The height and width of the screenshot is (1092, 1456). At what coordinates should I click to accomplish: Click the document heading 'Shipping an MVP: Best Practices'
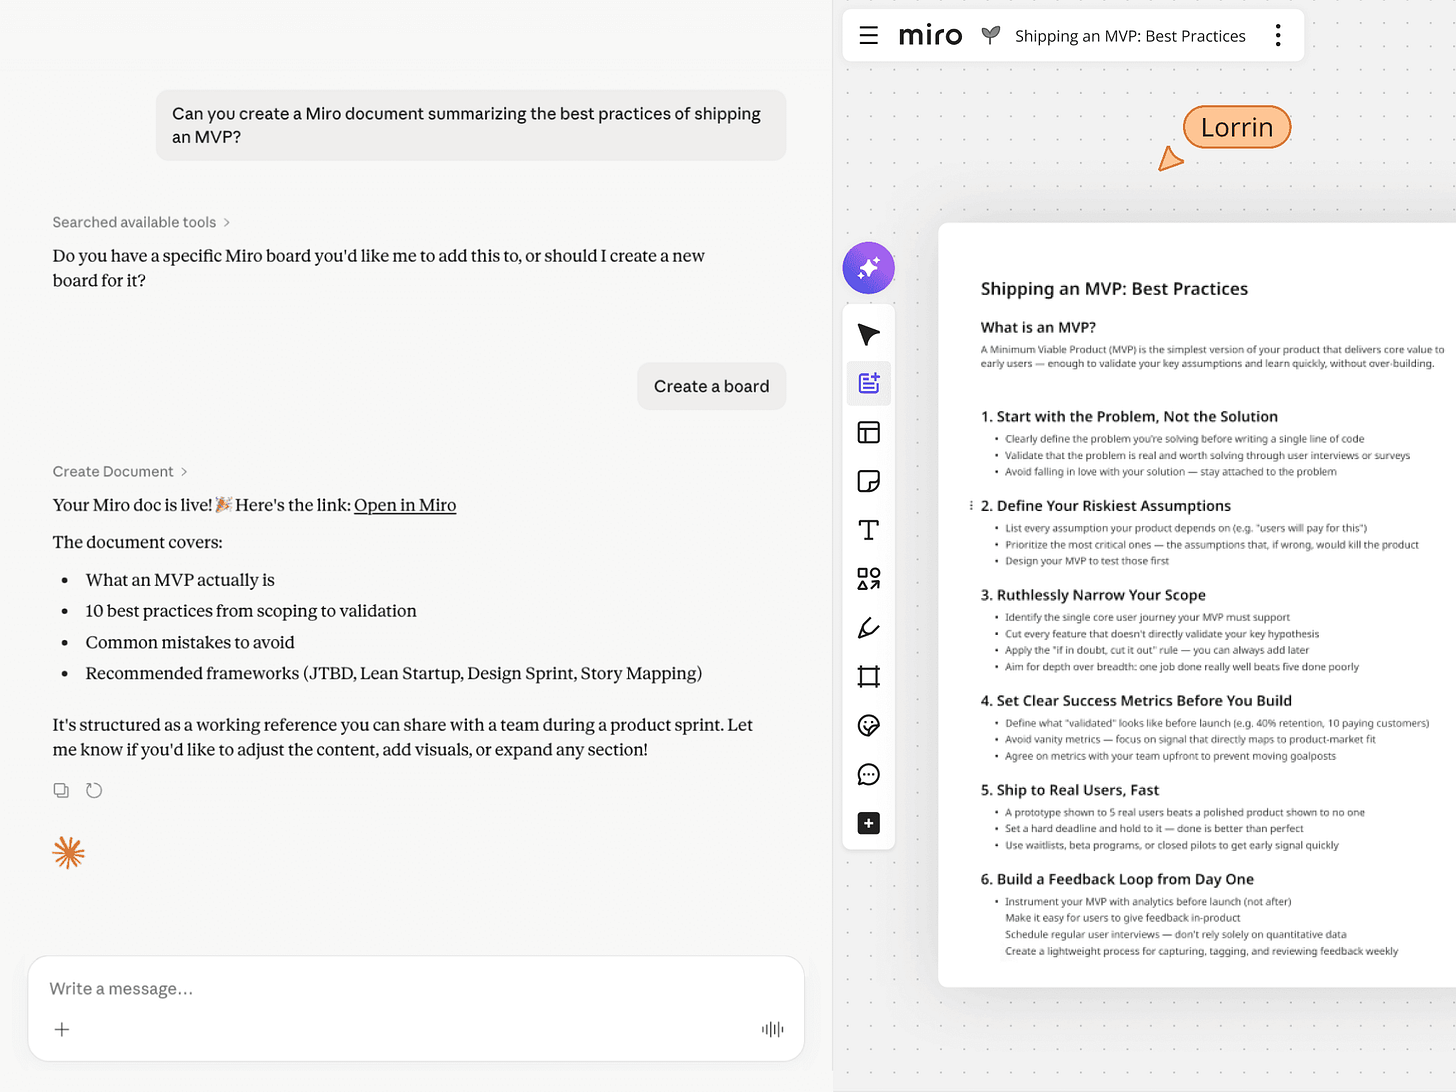(1114, 289)
